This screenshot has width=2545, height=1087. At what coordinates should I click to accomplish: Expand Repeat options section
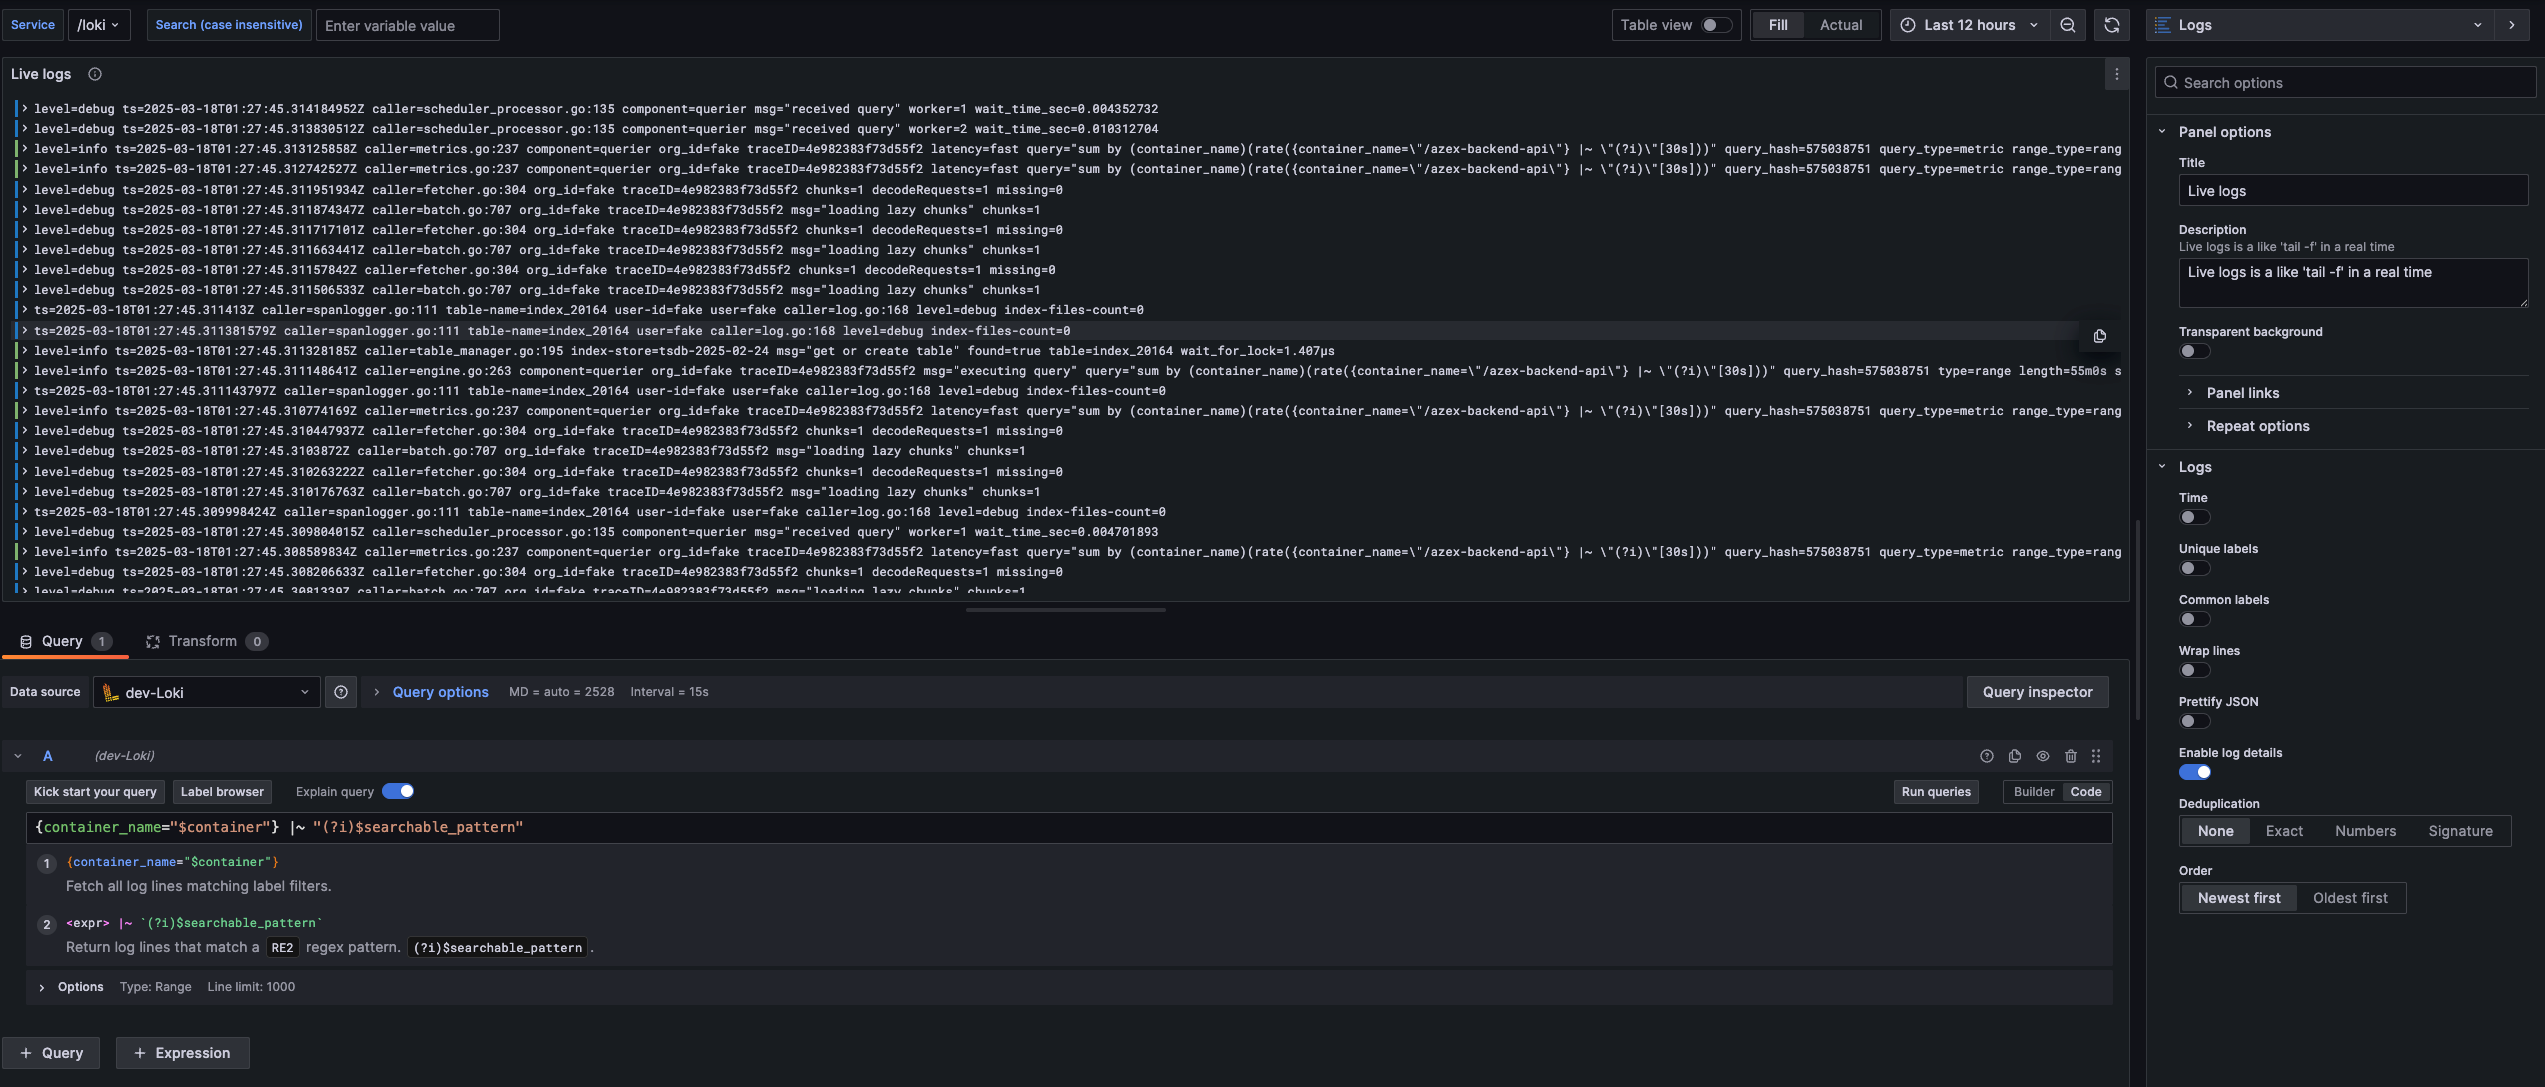point(2257,426)
